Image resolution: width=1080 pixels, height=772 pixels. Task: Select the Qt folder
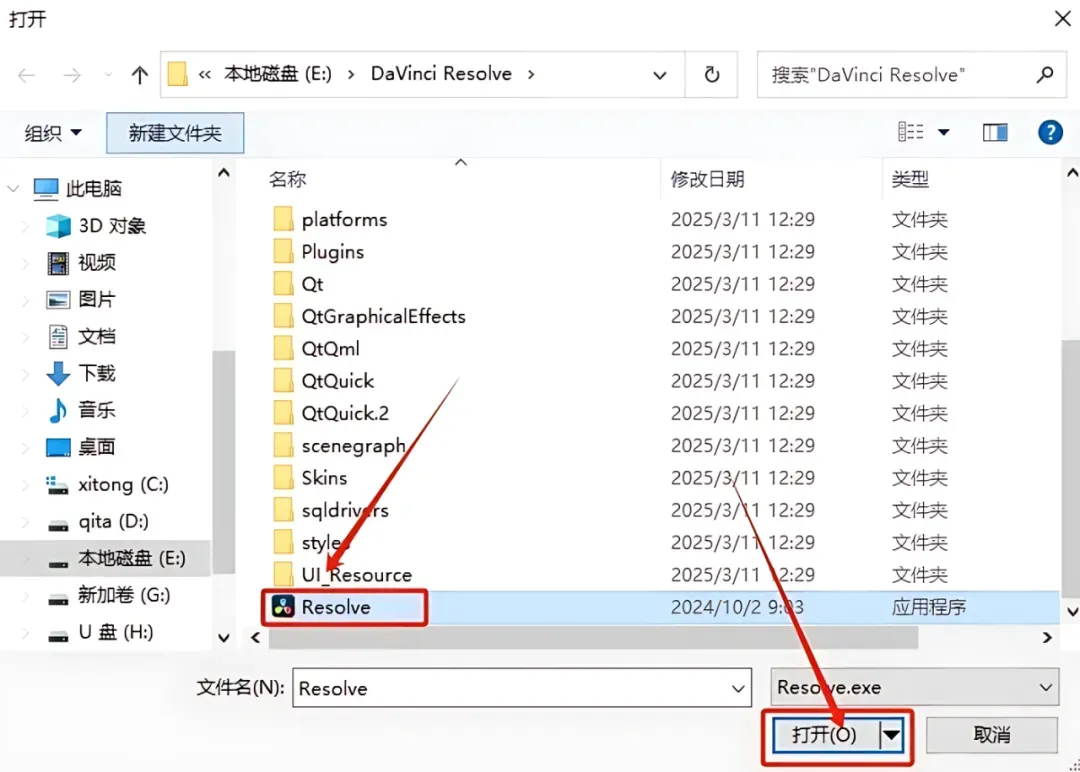312,284
